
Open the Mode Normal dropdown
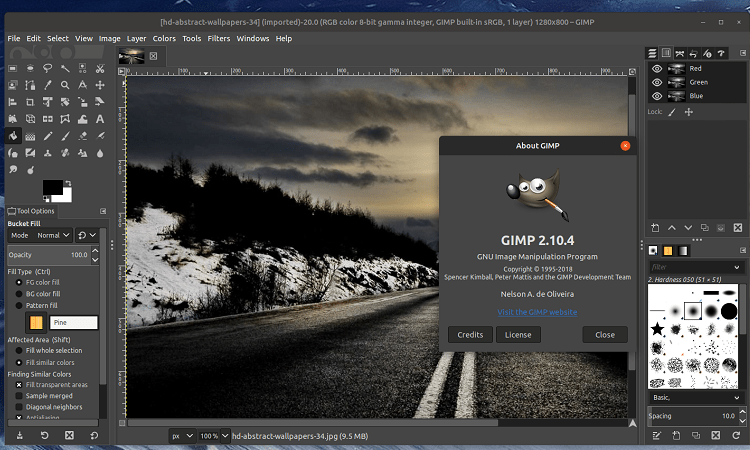pos(40,235)
